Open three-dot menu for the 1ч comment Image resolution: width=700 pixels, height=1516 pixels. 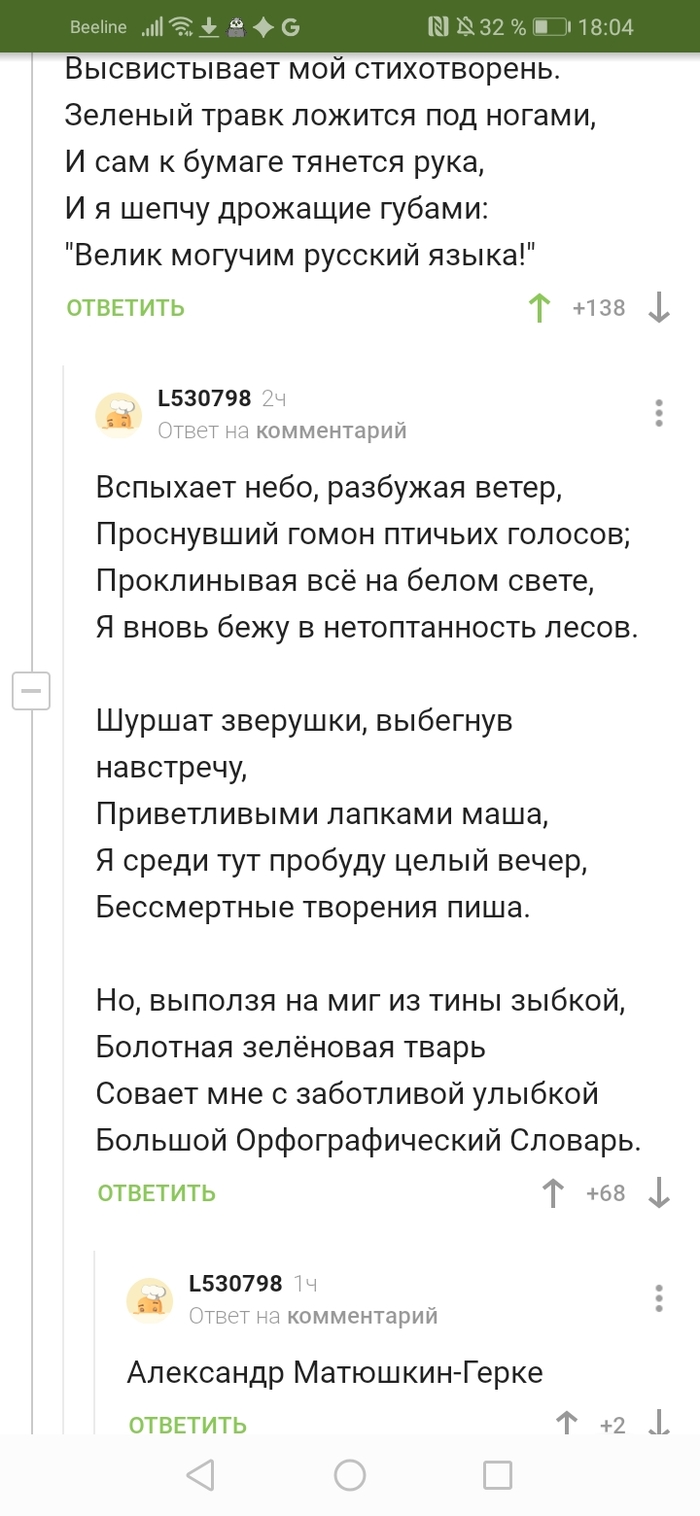[659, 1298]
